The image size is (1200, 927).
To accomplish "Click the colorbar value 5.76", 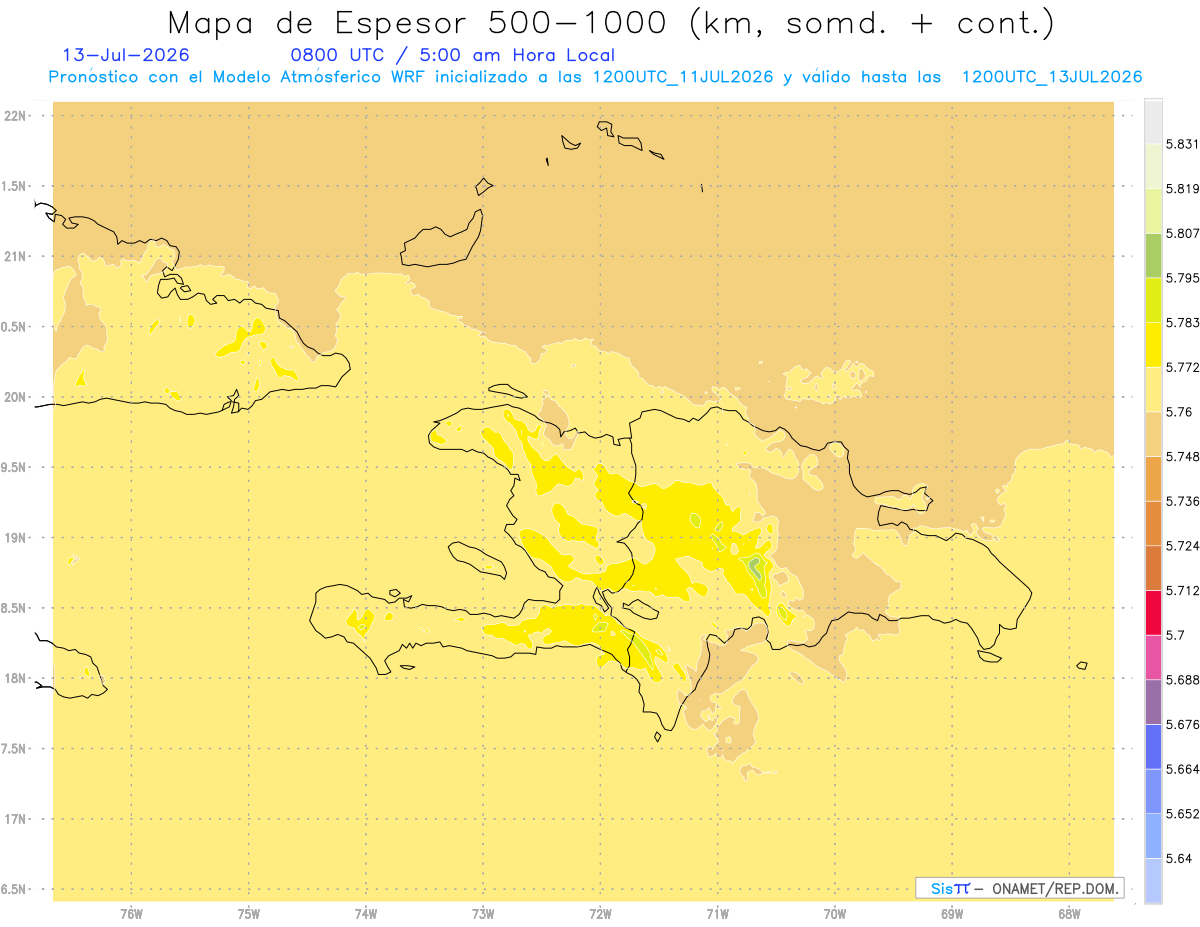I will 1179,412.
